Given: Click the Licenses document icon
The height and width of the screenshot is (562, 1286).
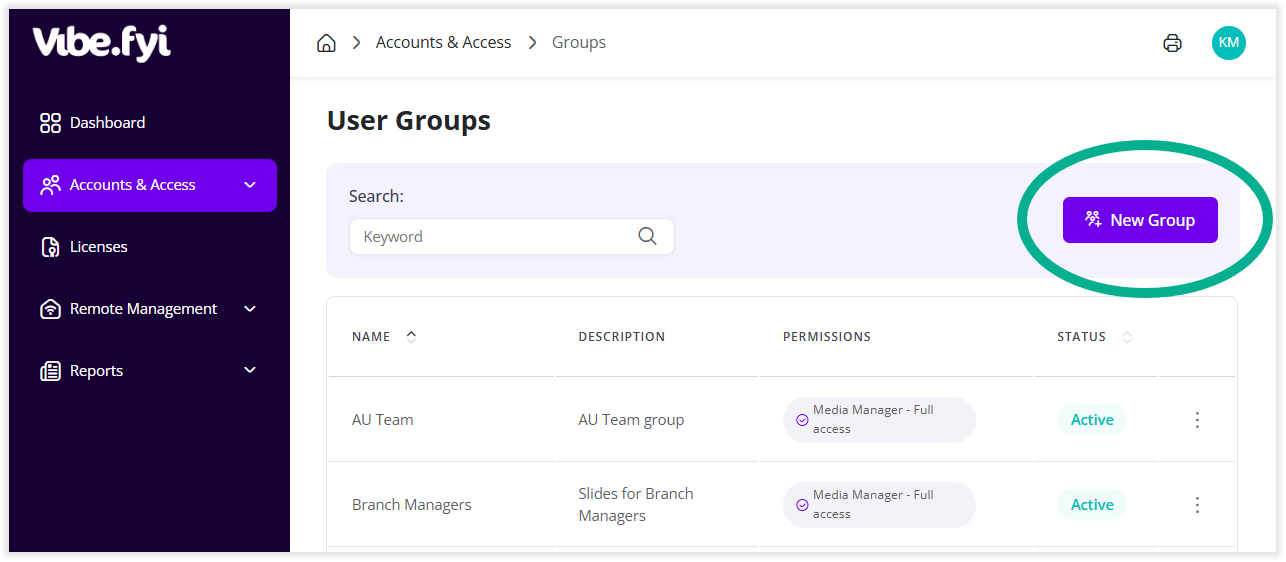Looking at the screenshot, I should [x=50, y=247].
